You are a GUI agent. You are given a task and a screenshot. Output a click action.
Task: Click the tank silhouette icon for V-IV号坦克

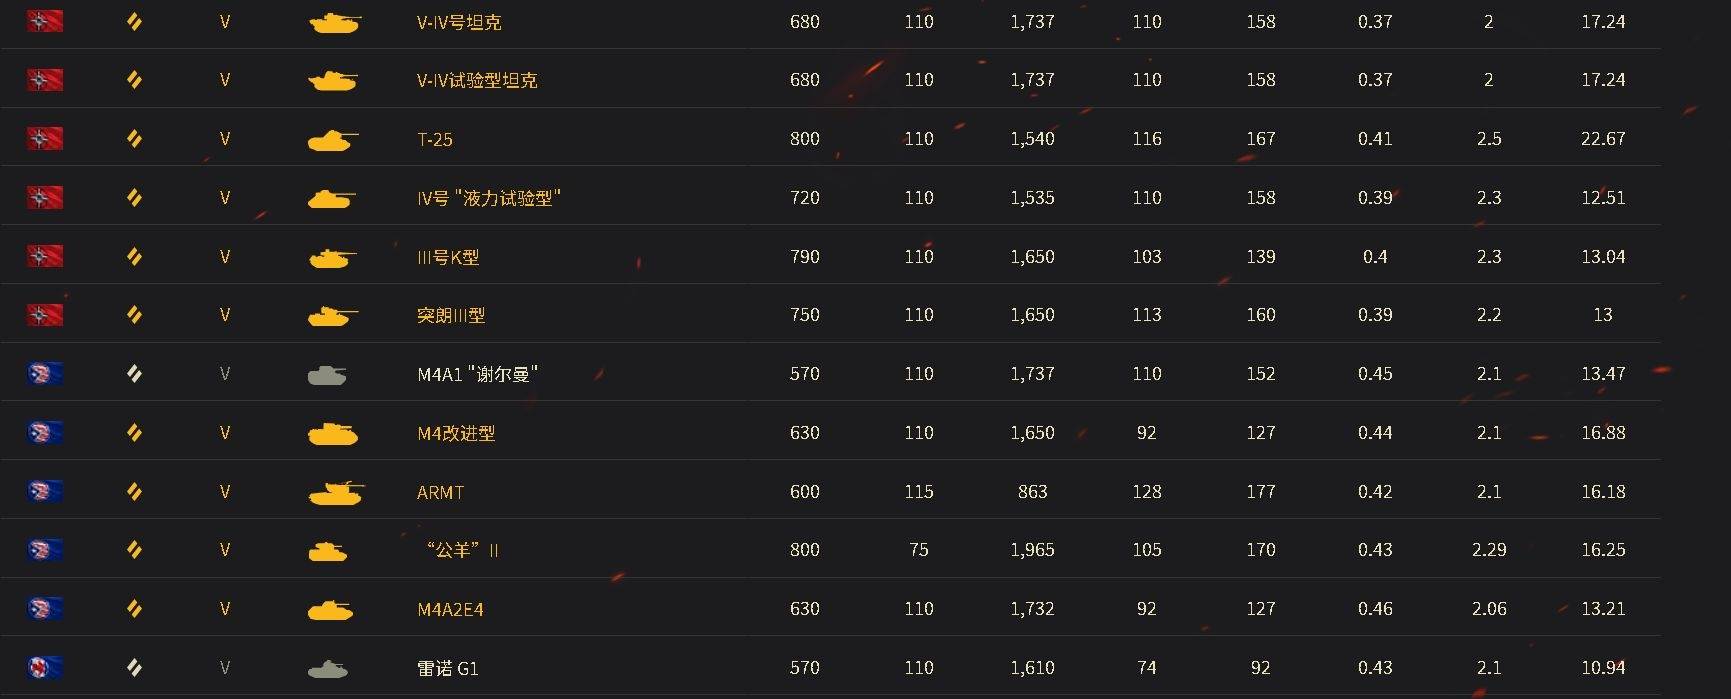click(334, 22)
